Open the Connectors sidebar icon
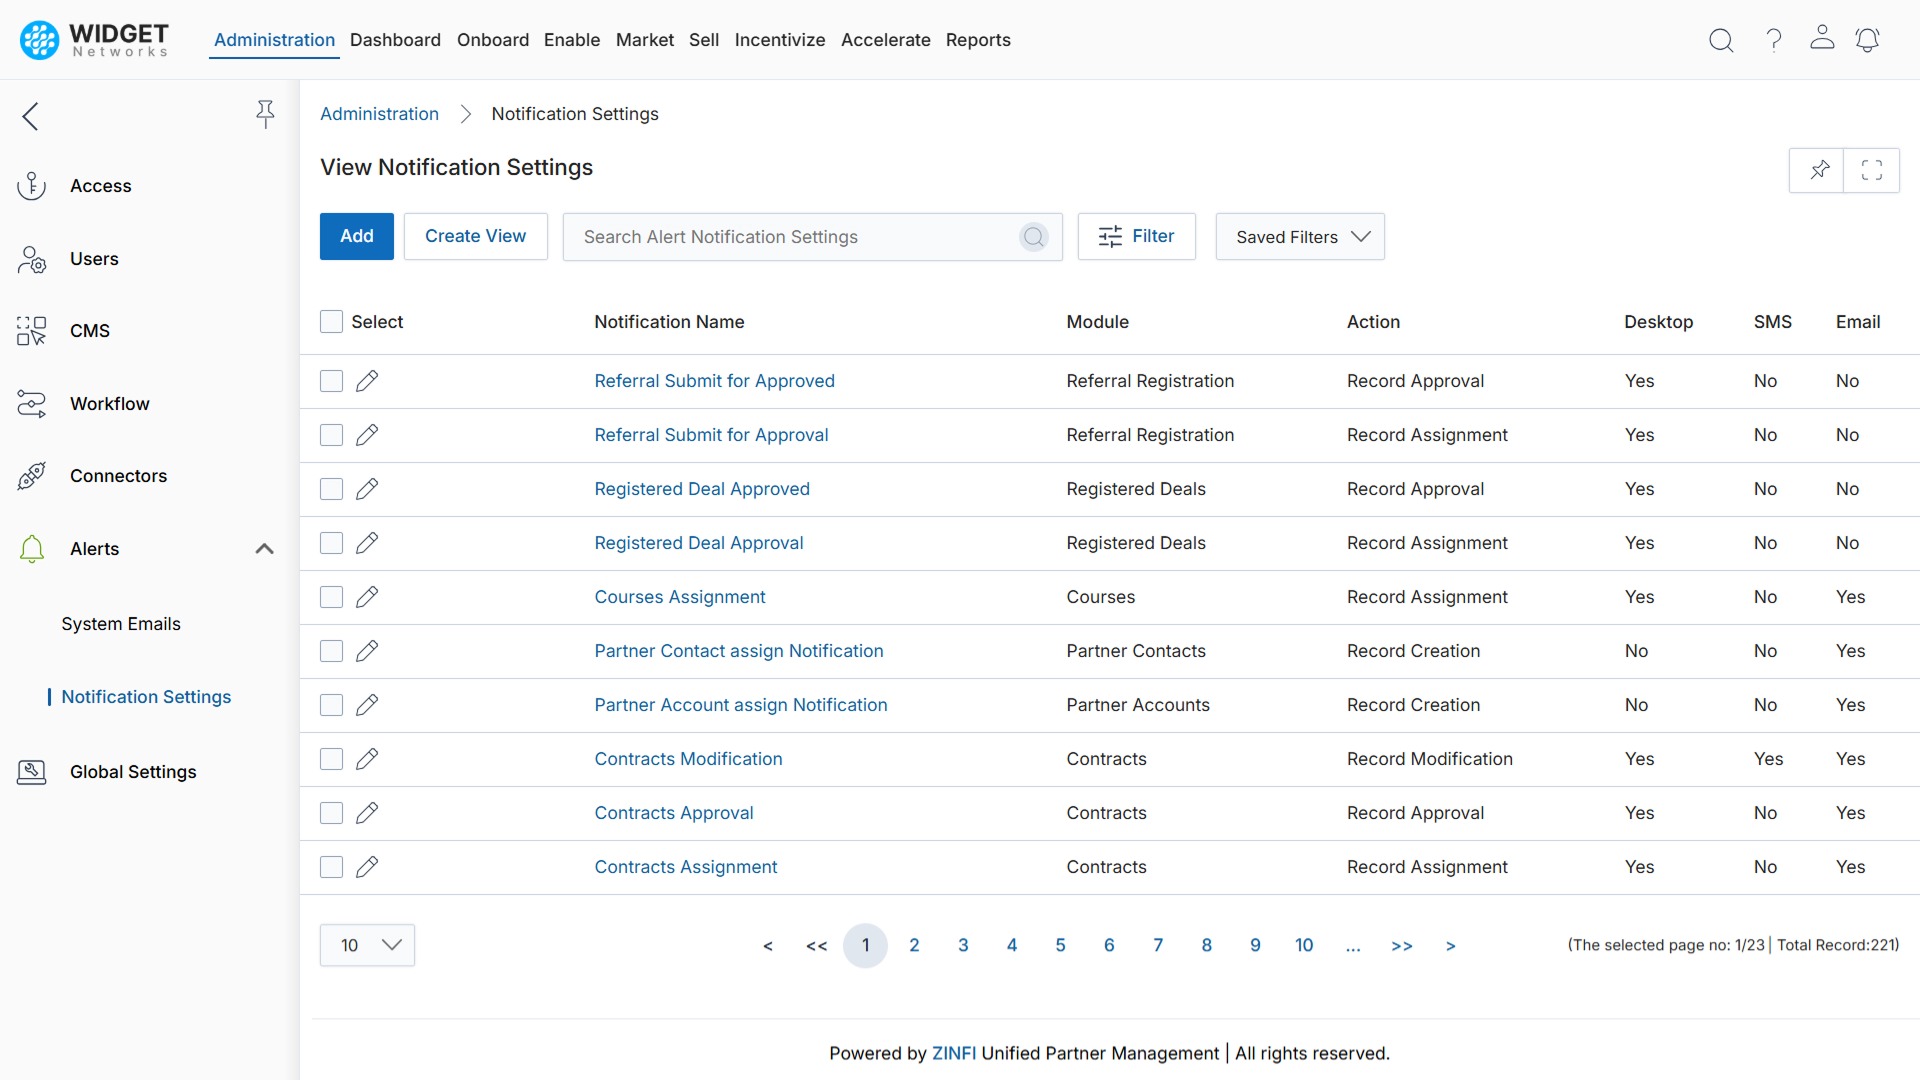Image resolution: width=1920 pixels, height=1080 pixels. (31, 476)
